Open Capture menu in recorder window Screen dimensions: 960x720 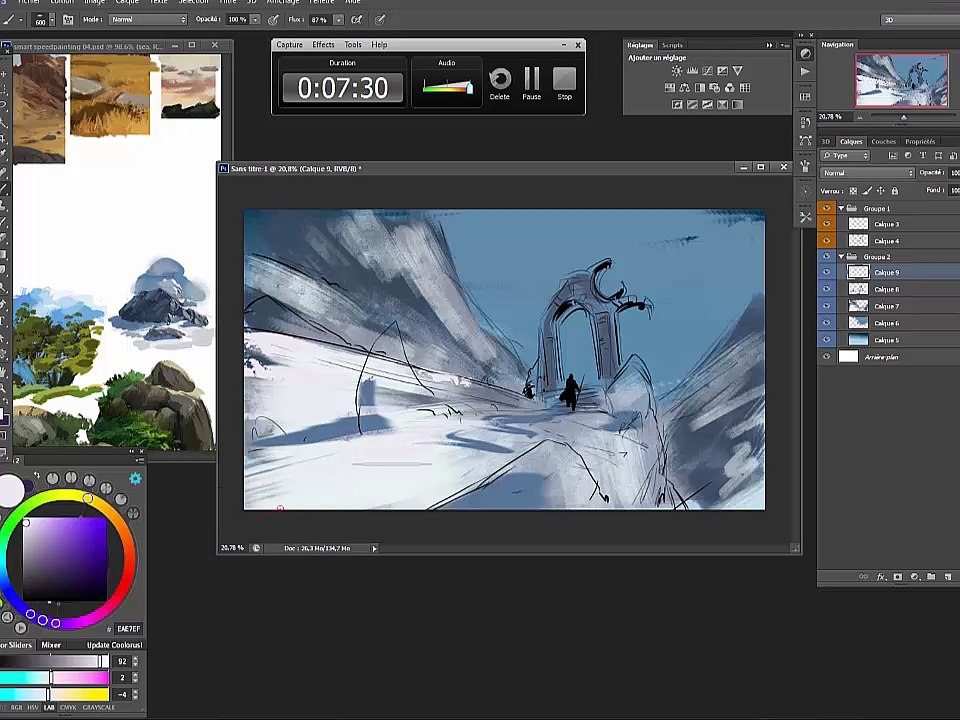pos(289,45)
